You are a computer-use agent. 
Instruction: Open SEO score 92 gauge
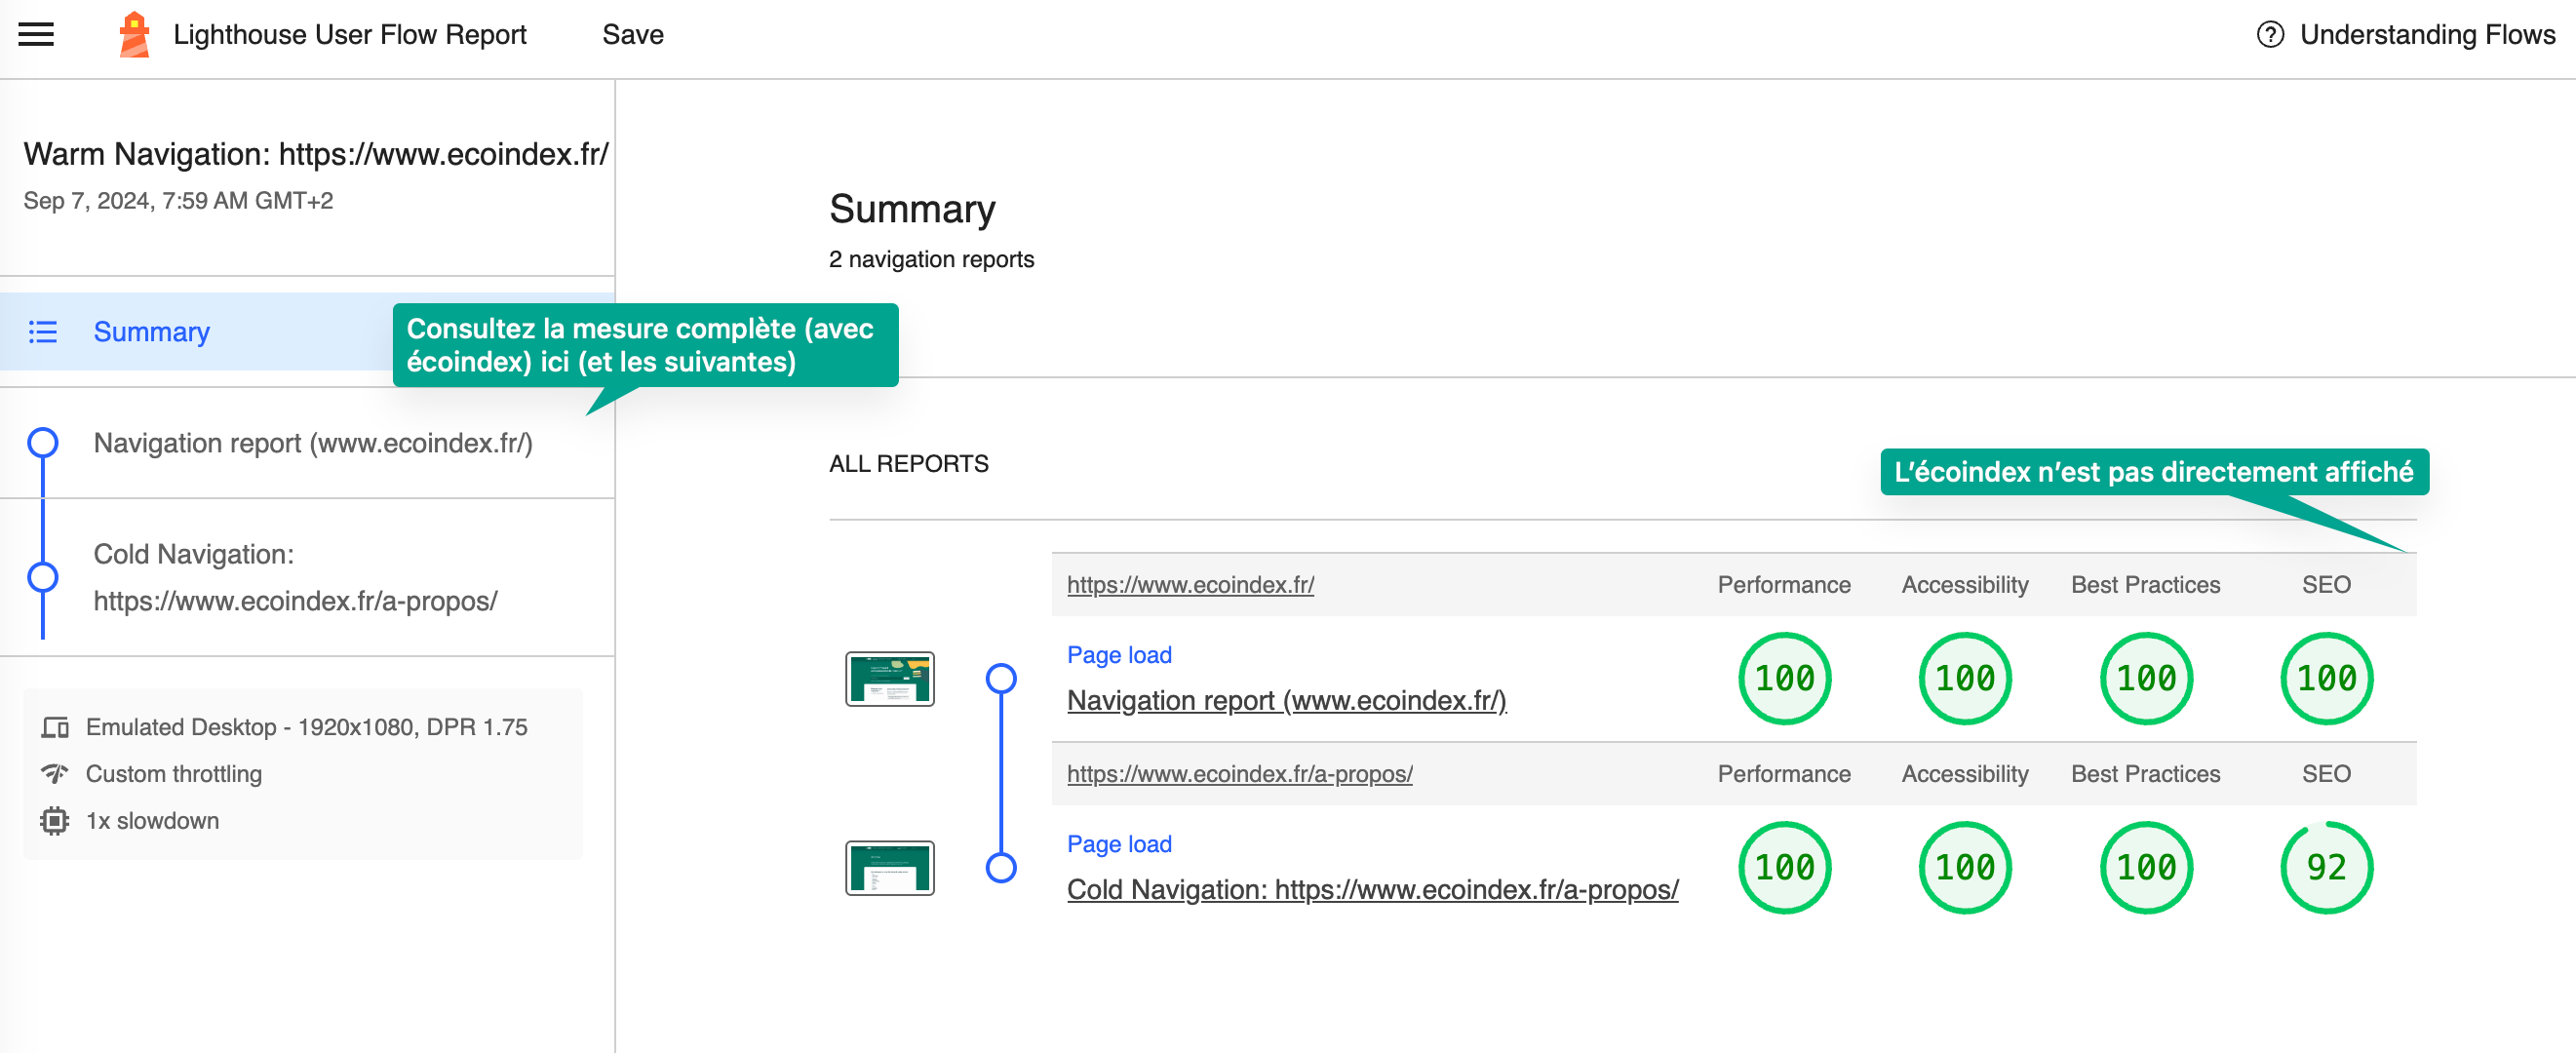2326,868
